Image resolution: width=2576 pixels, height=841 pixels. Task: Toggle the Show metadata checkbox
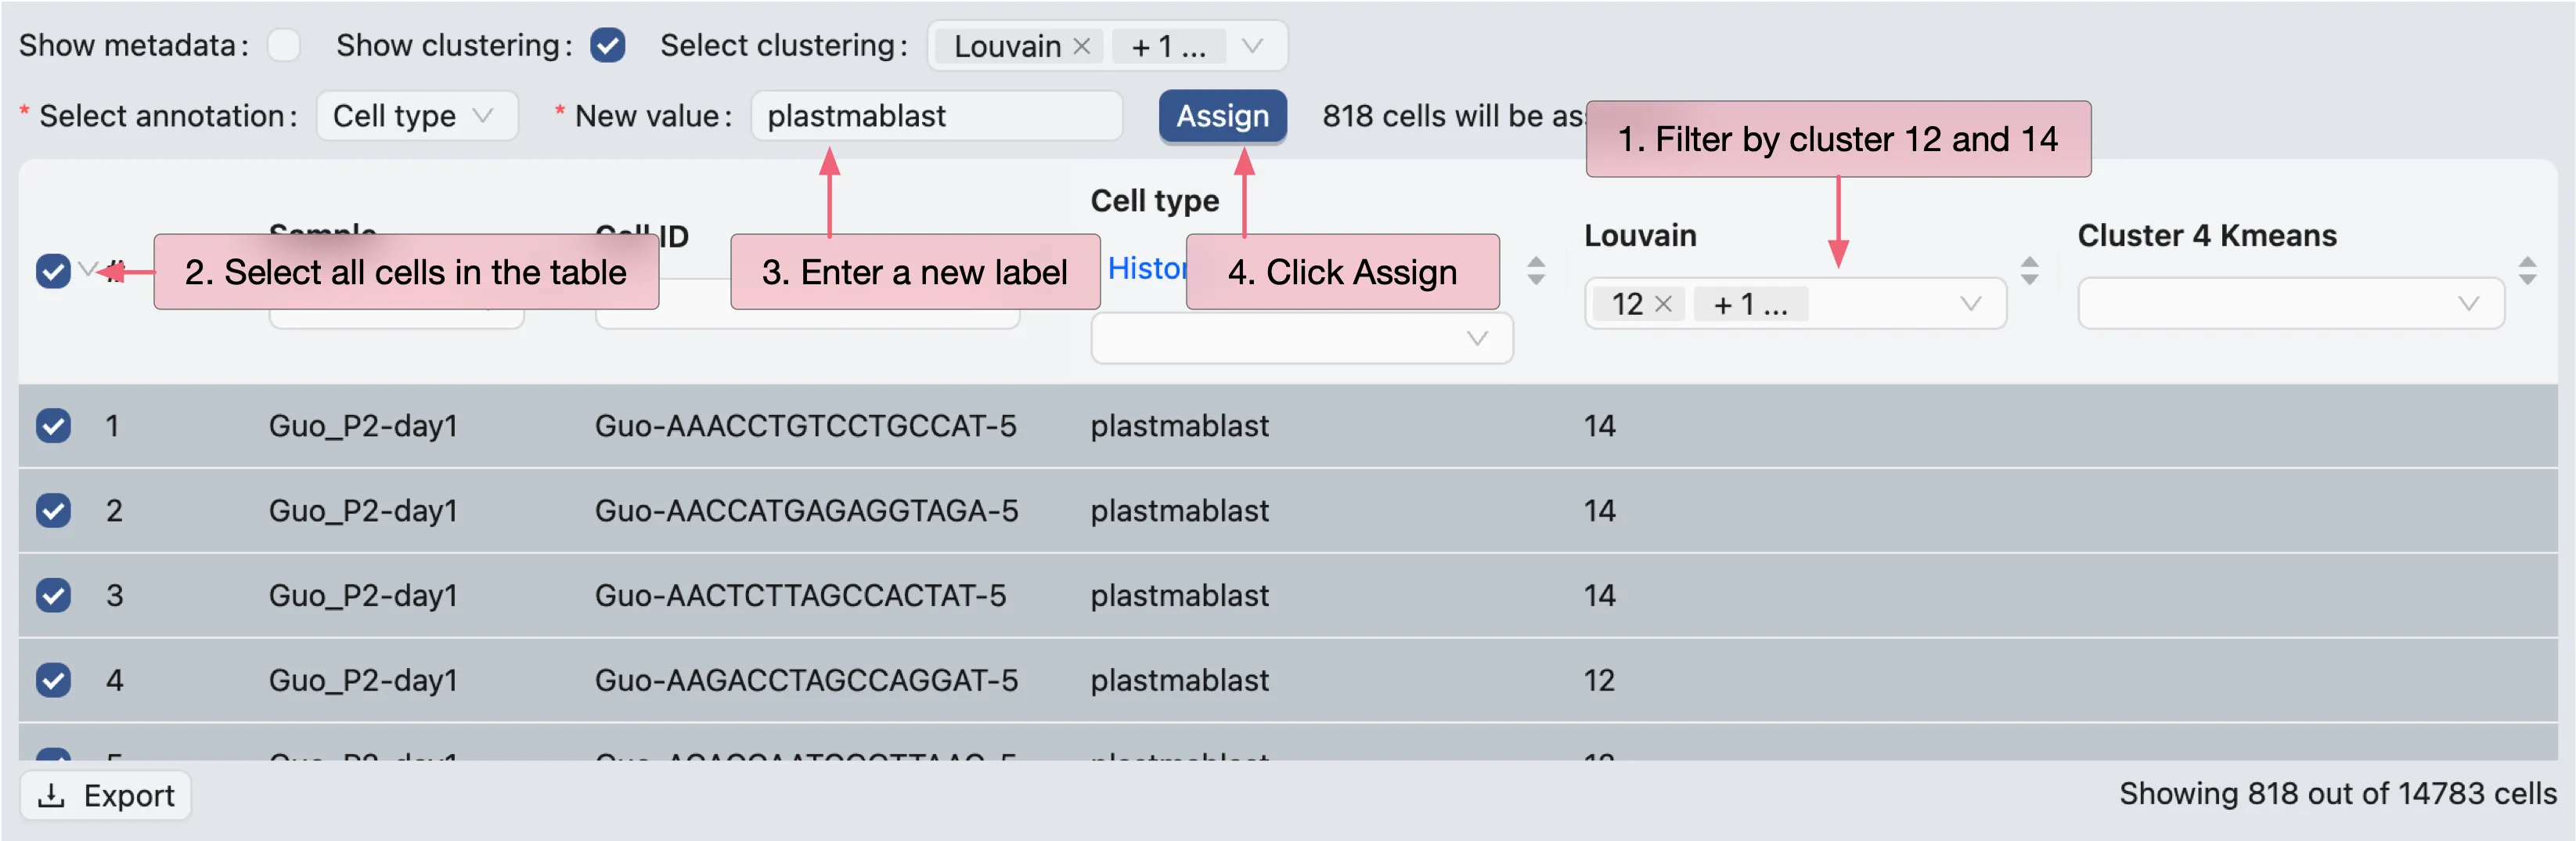(x=284, y=45)
